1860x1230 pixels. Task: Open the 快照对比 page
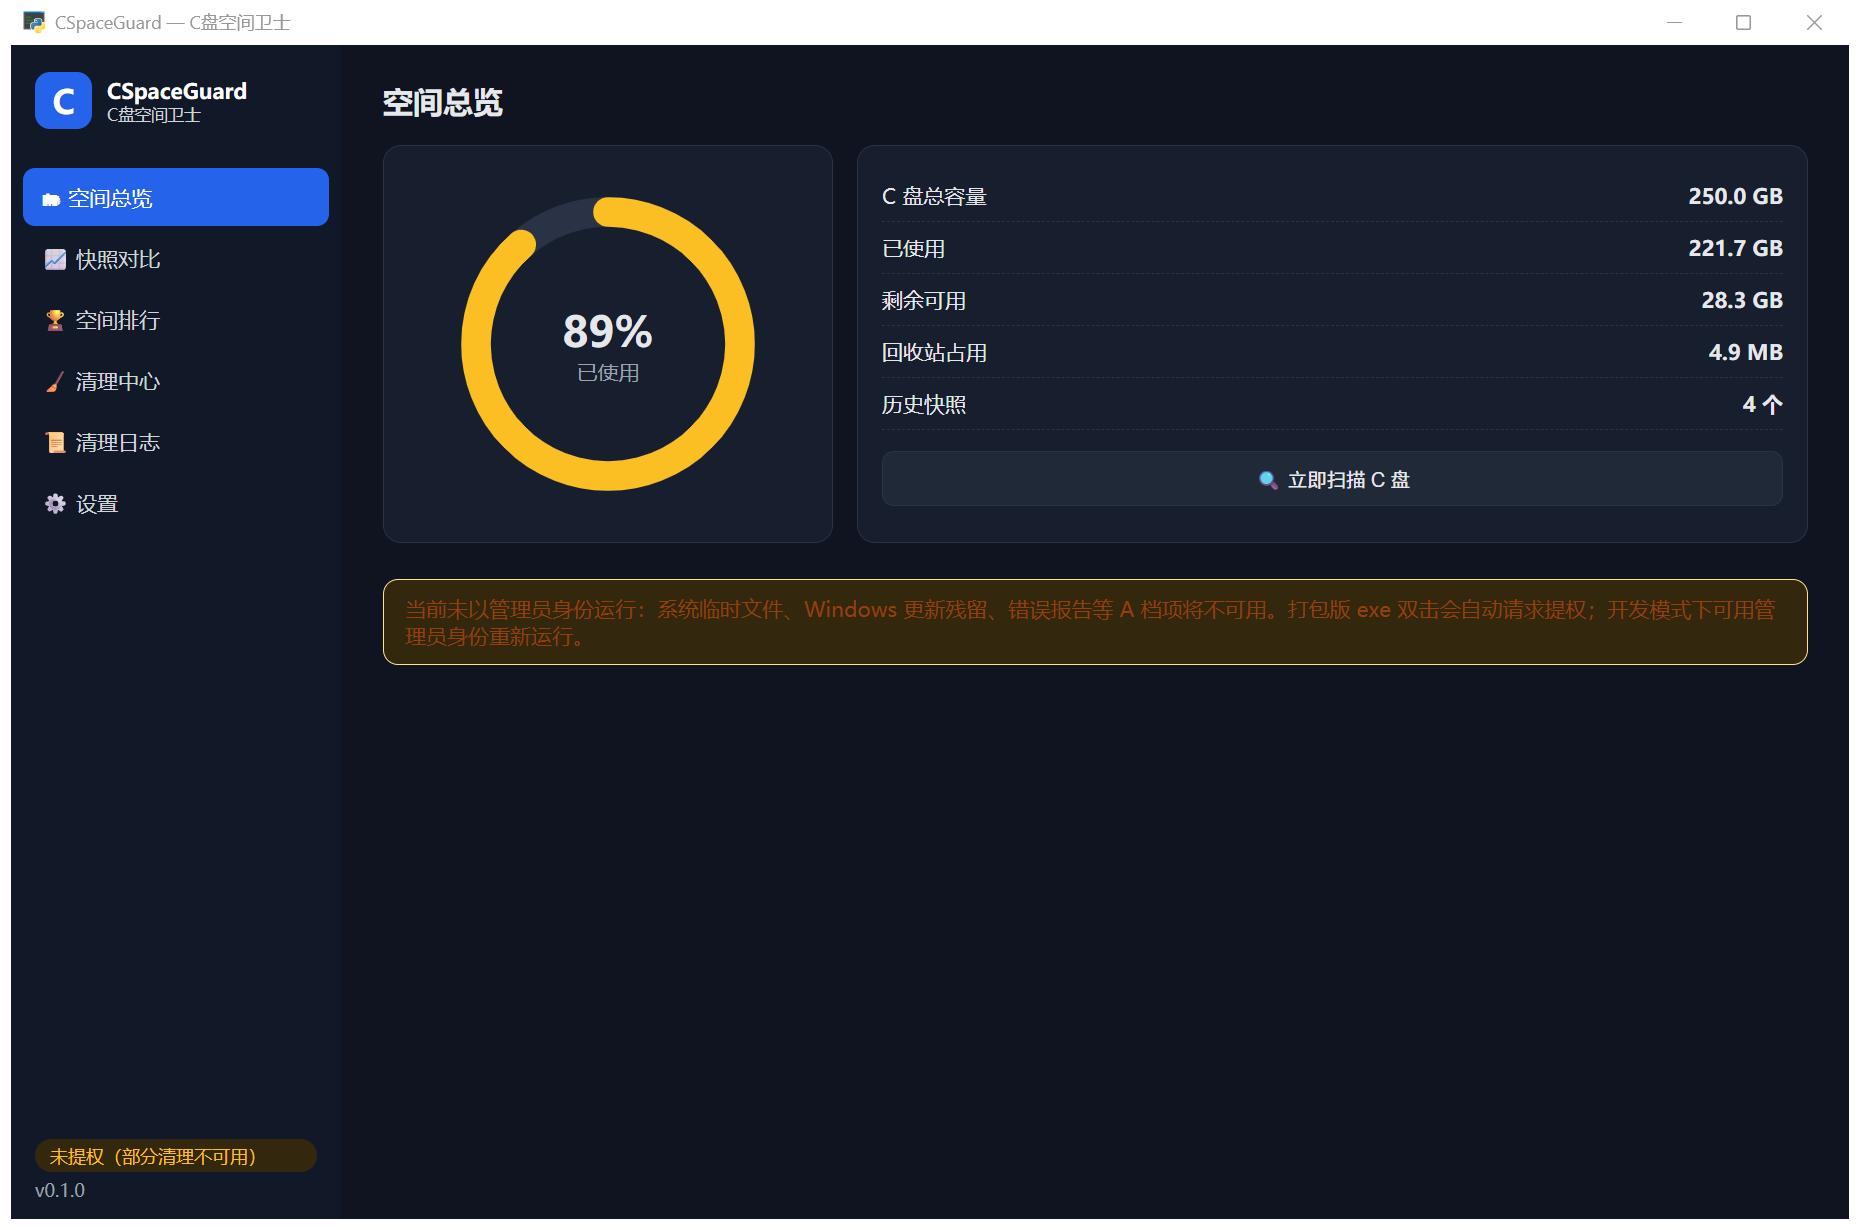[x=176, y=260]
